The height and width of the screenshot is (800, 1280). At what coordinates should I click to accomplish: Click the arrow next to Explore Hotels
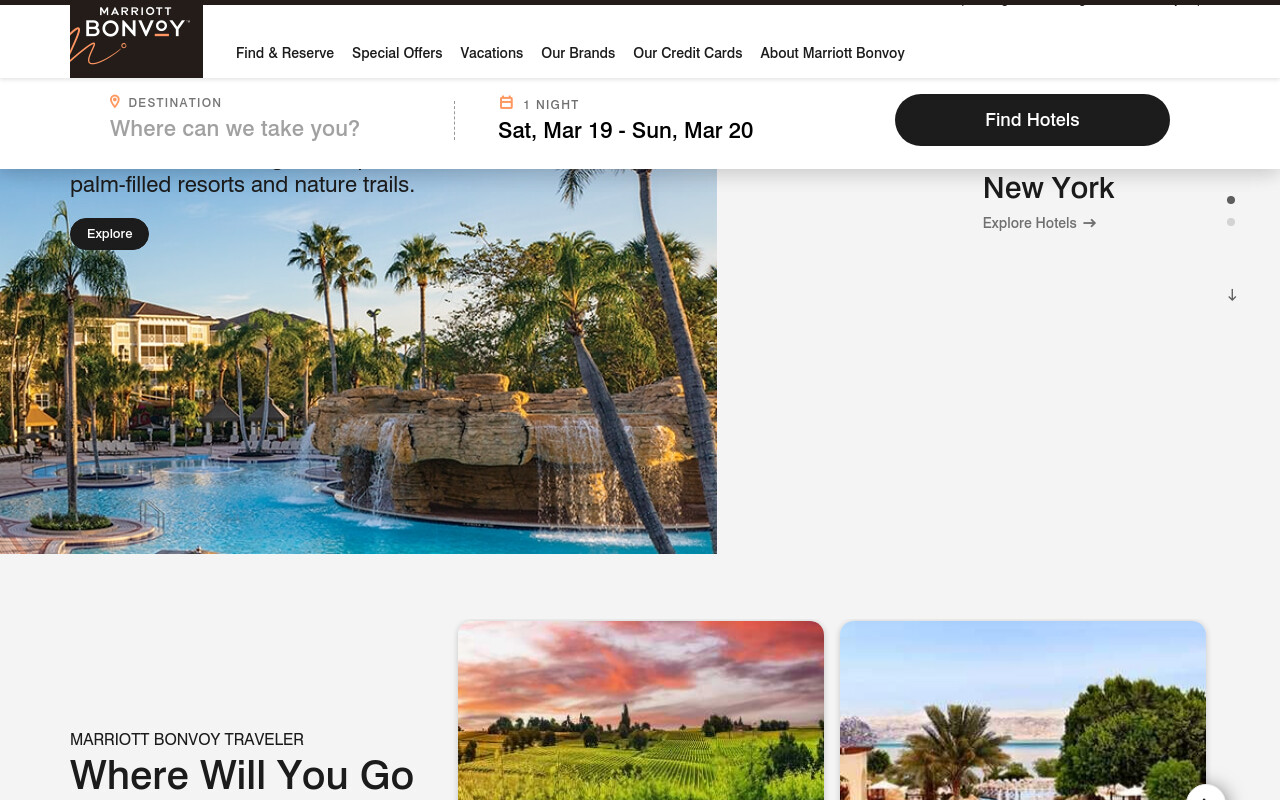point(1090,223)
